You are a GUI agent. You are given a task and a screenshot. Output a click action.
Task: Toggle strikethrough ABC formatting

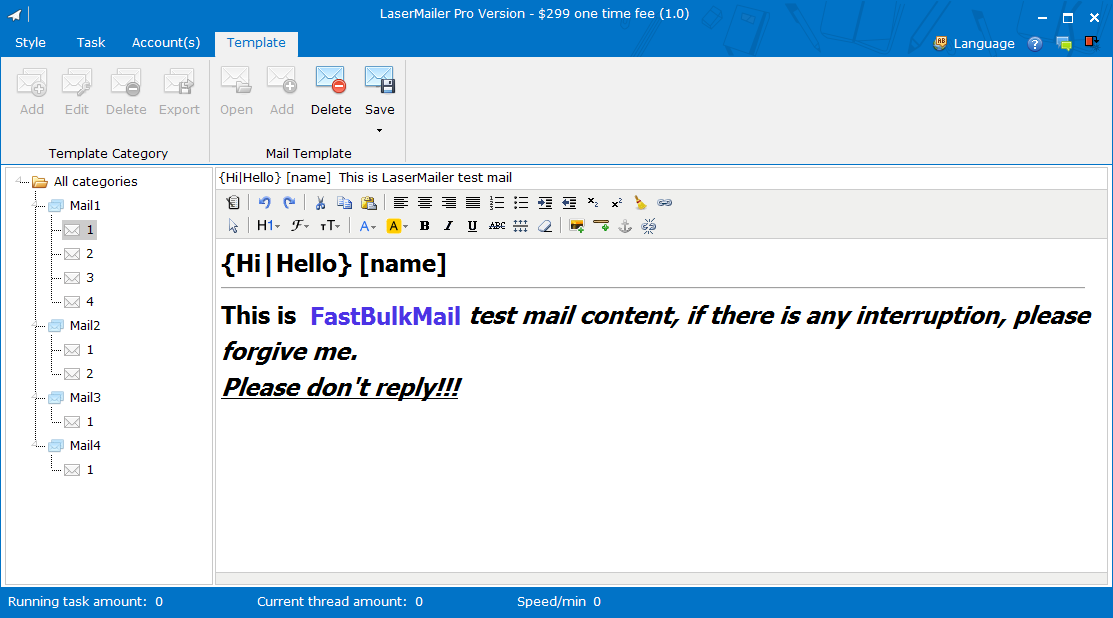(497, 226)
